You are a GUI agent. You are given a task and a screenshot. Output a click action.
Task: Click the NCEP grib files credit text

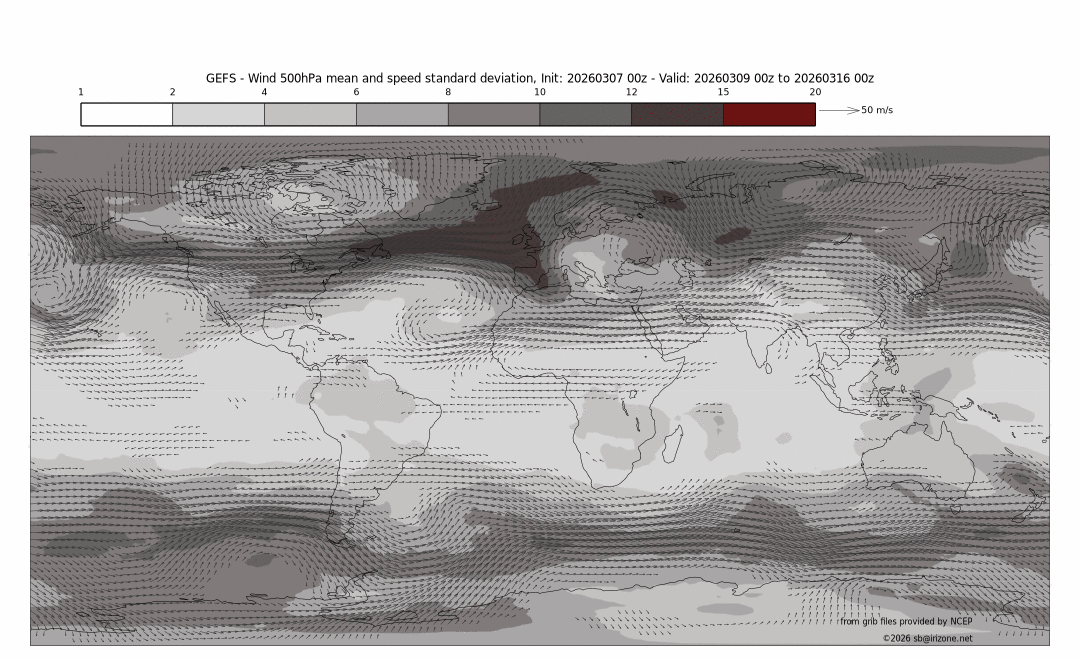coord(905,621)
